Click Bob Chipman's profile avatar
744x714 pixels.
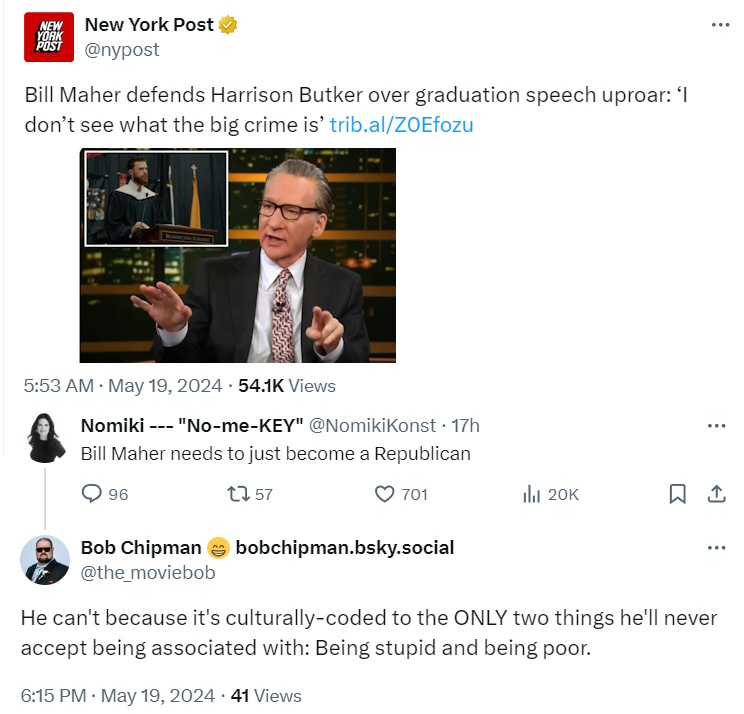[x=44, y=559]
